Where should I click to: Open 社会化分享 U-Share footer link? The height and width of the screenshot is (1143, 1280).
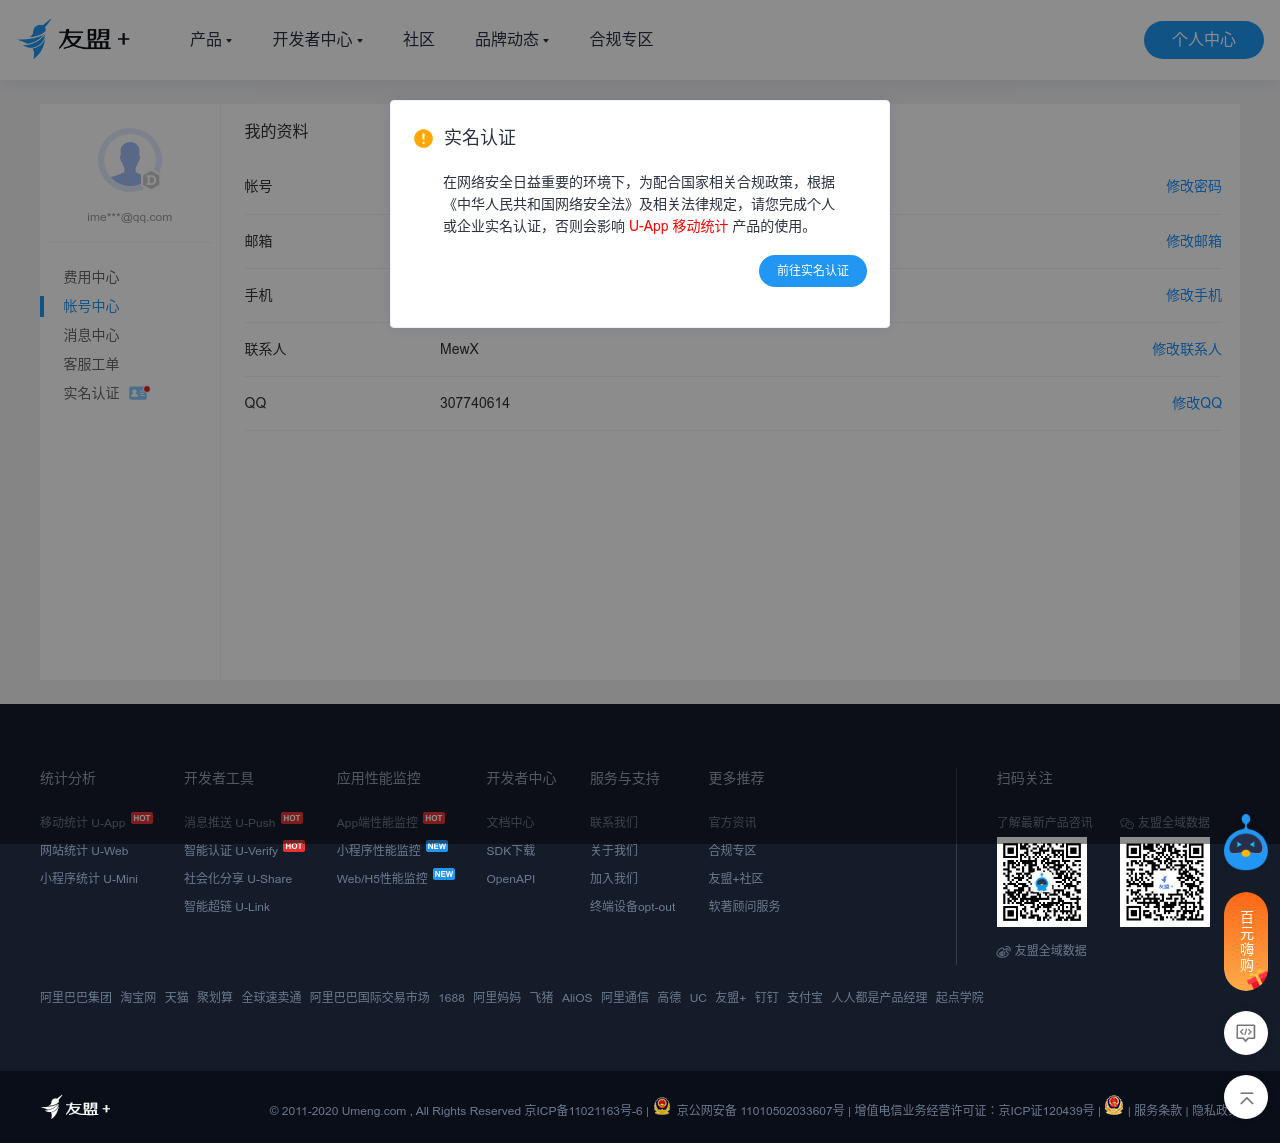click(x=238, y=878)
